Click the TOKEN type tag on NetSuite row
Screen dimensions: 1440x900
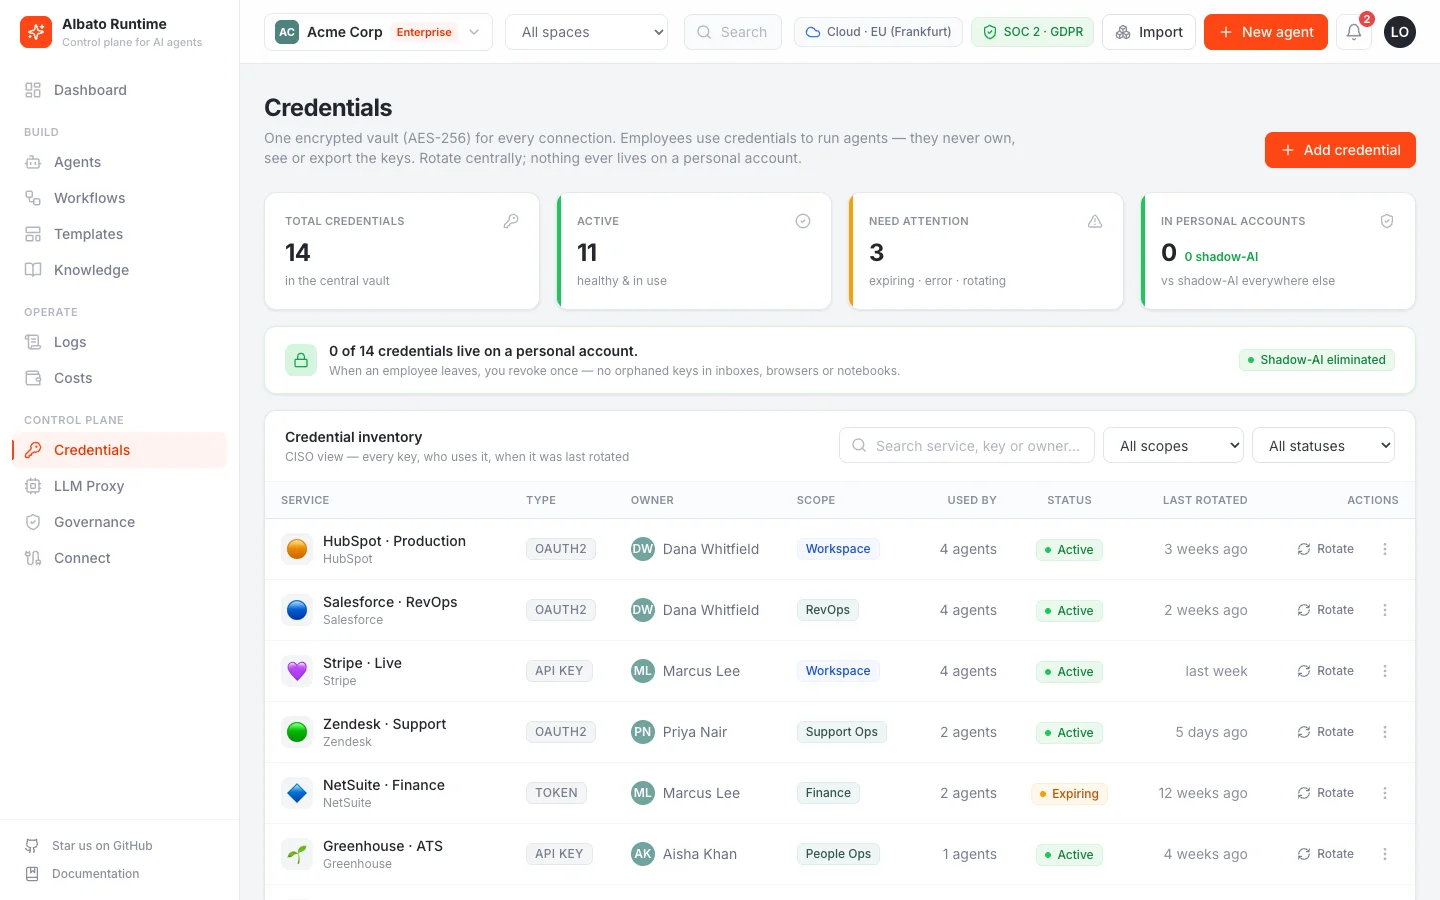coord(556,793)
